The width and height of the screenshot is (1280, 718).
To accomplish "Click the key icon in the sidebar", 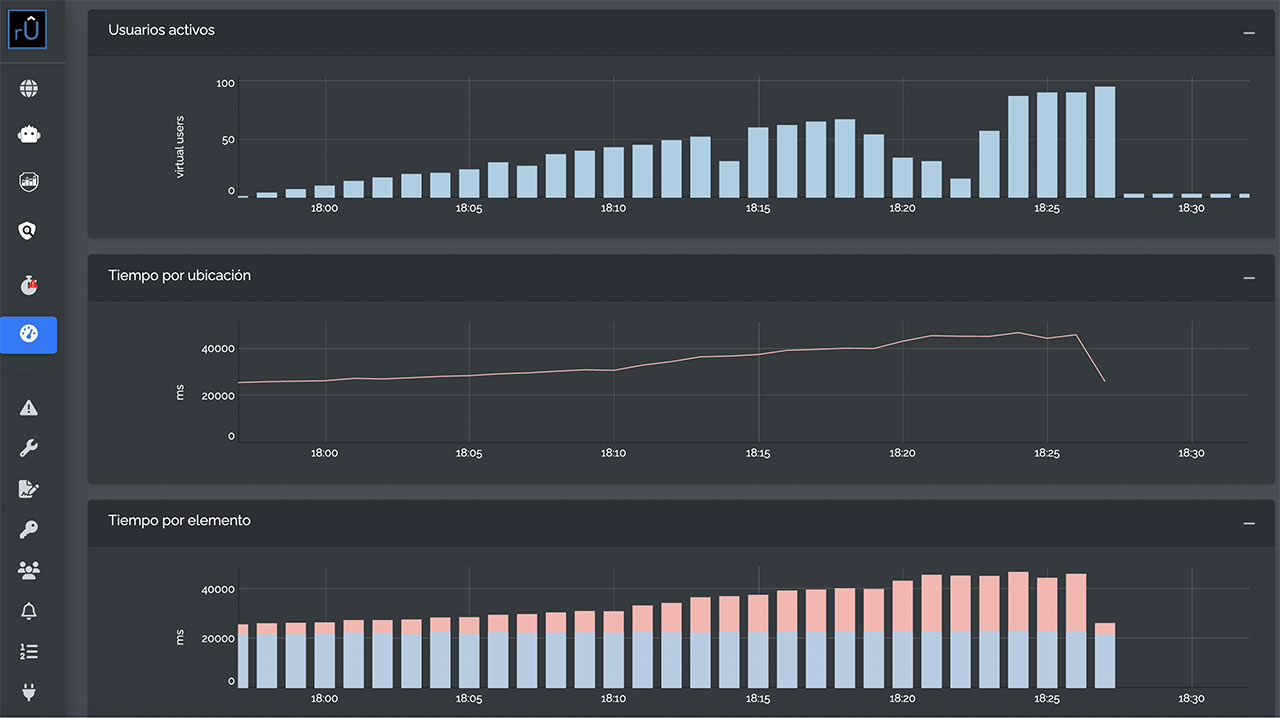I will [29, 530].
